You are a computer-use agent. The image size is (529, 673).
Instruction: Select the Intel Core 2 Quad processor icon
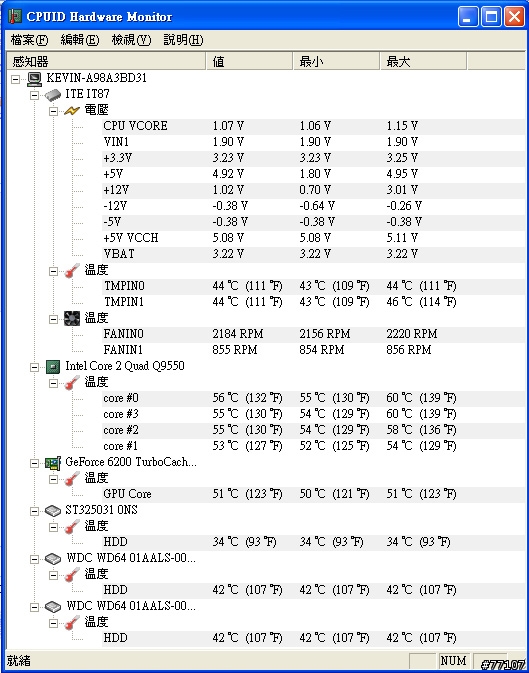[53, 366]
